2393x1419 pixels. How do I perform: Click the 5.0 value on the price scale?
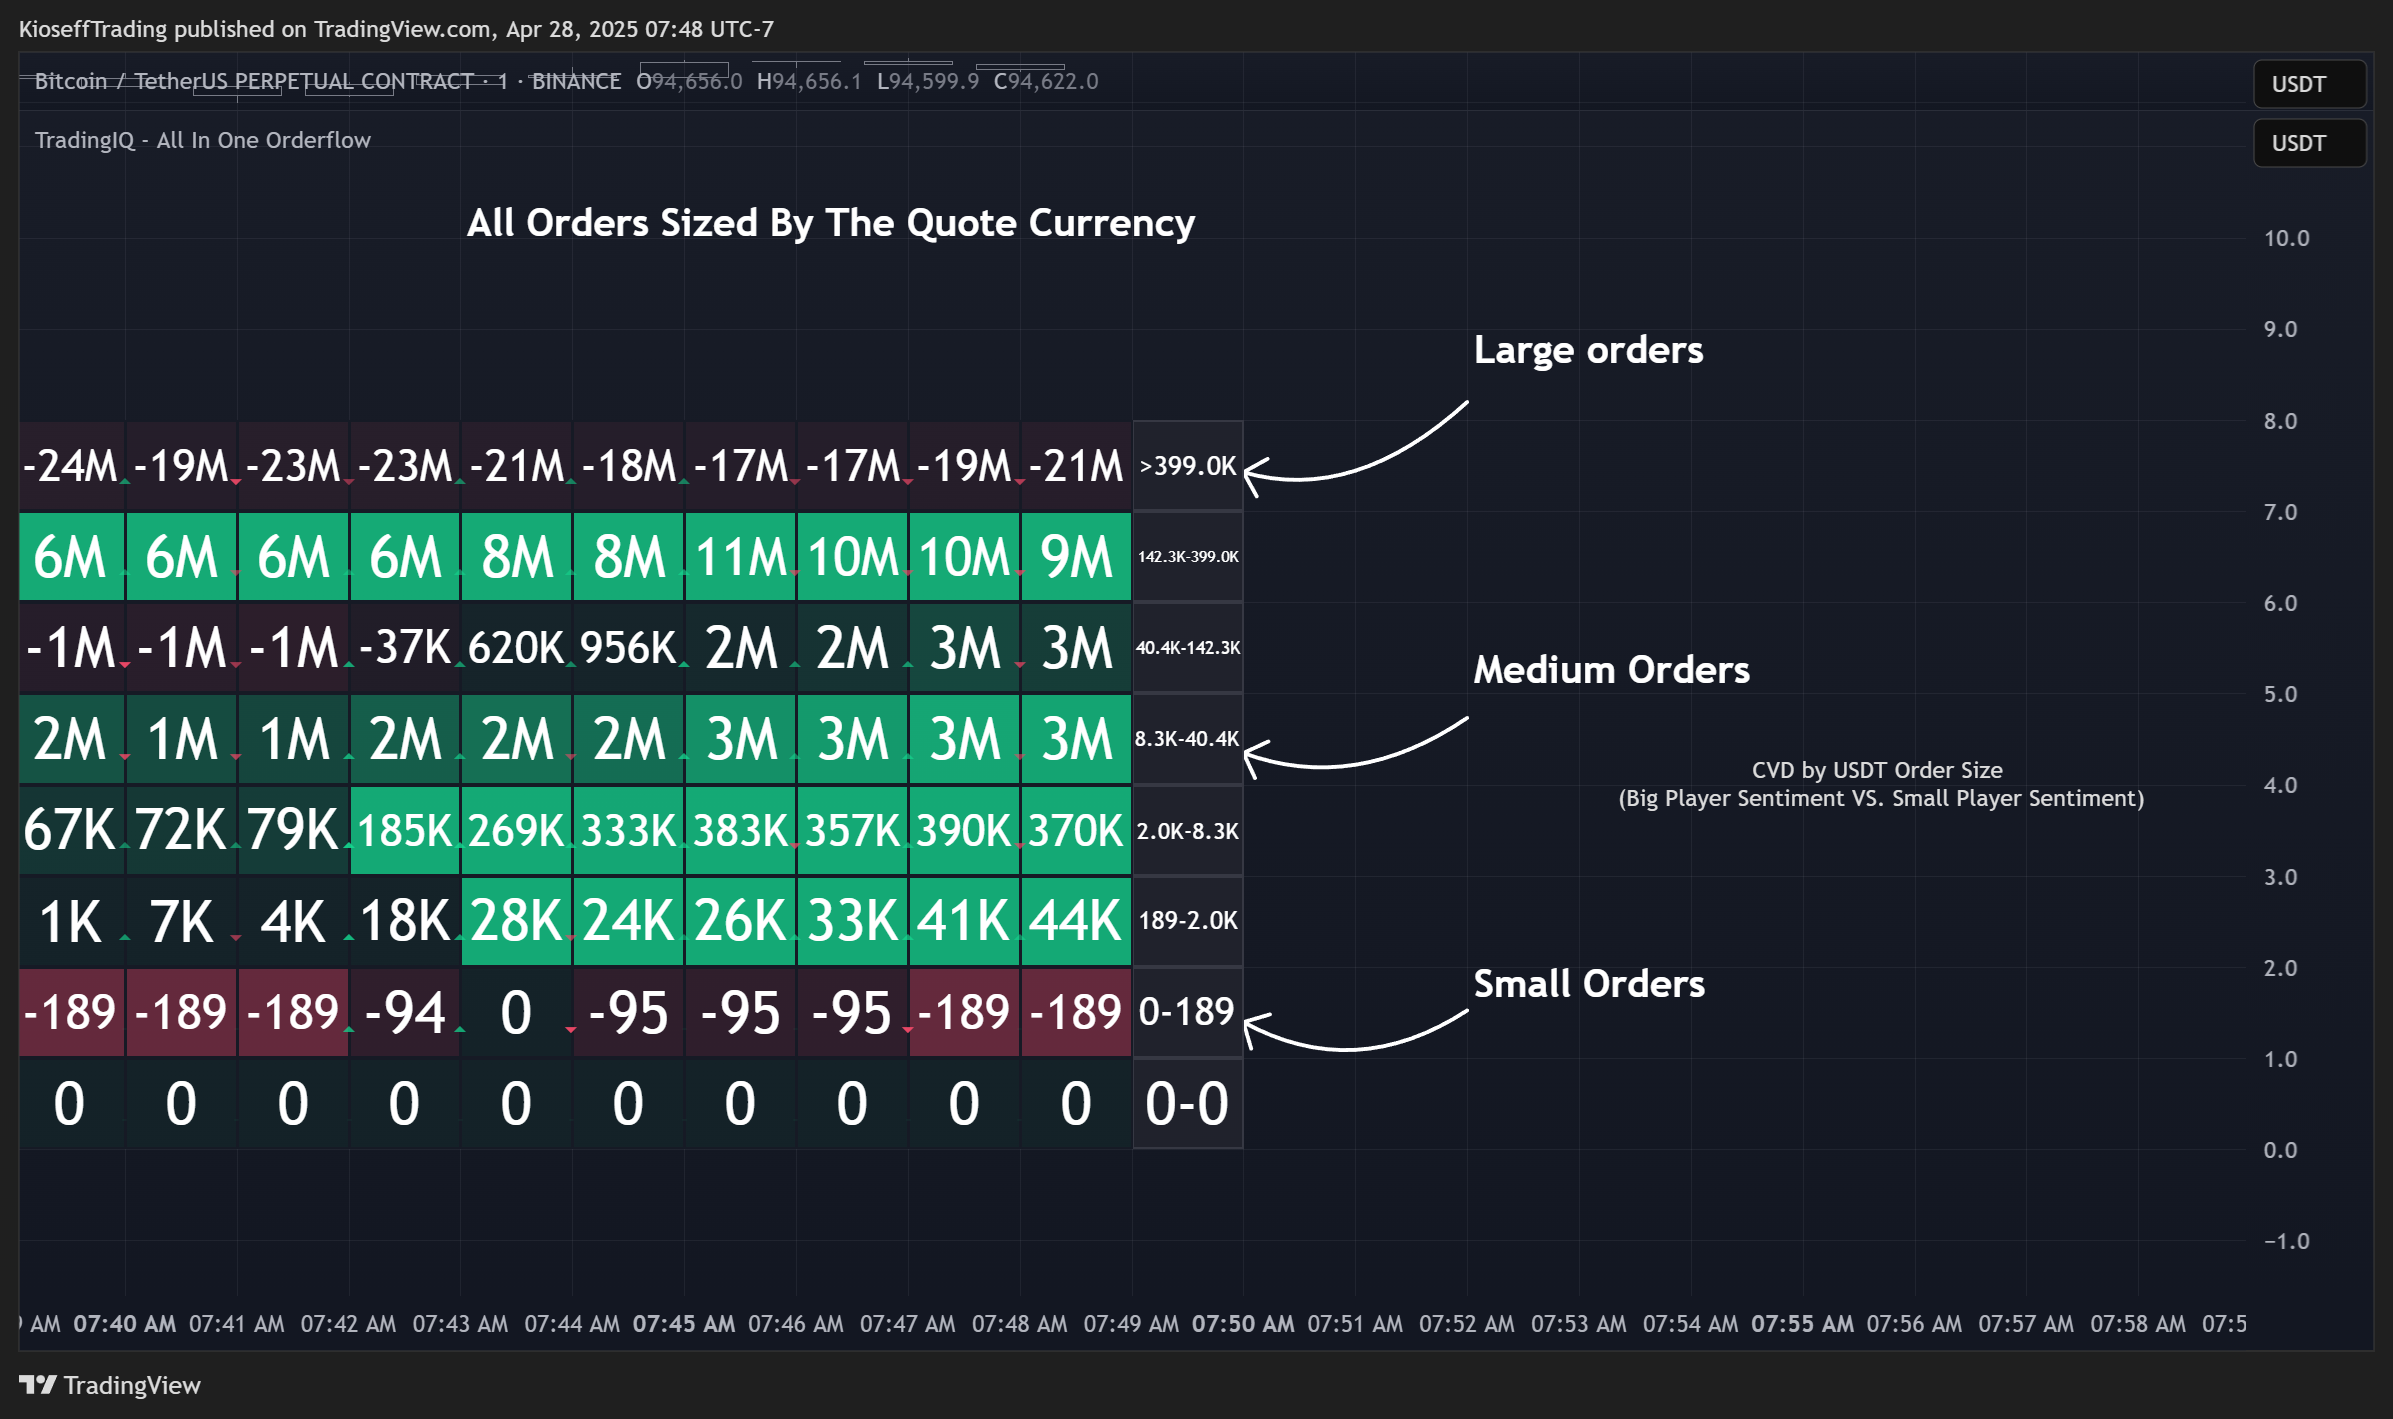point(2281,694)
